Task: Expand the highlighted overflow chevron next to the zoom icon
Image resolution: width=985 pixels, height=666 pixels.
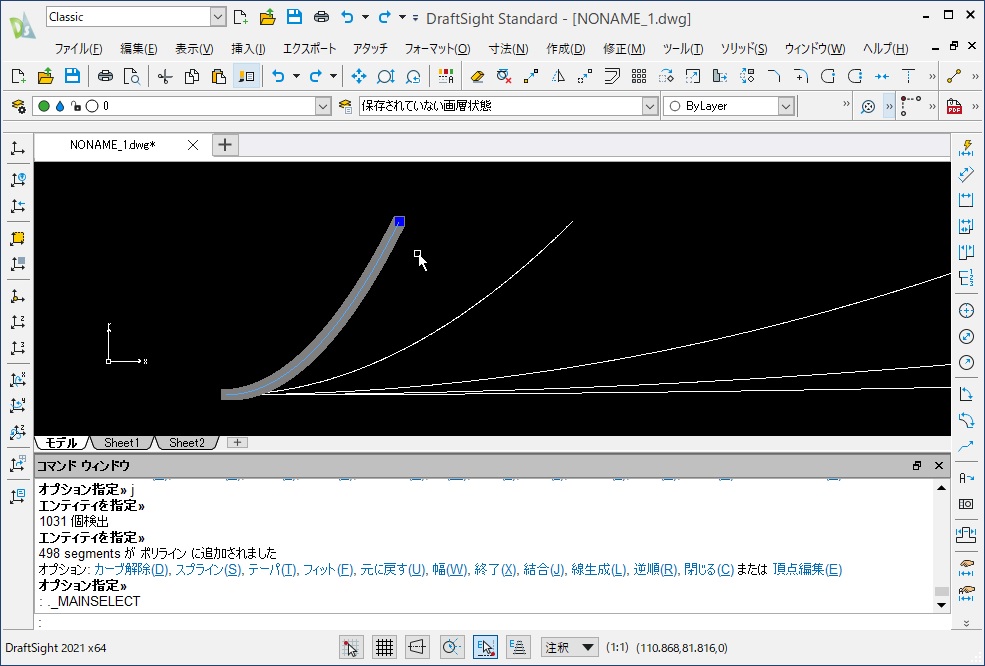Action: [x=889, y=106]
